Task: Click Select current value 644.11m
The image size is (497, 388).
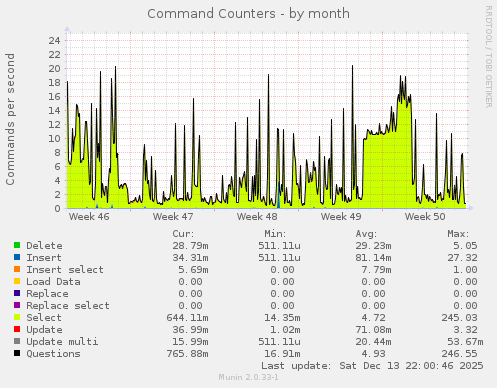Action: [187, 318]
